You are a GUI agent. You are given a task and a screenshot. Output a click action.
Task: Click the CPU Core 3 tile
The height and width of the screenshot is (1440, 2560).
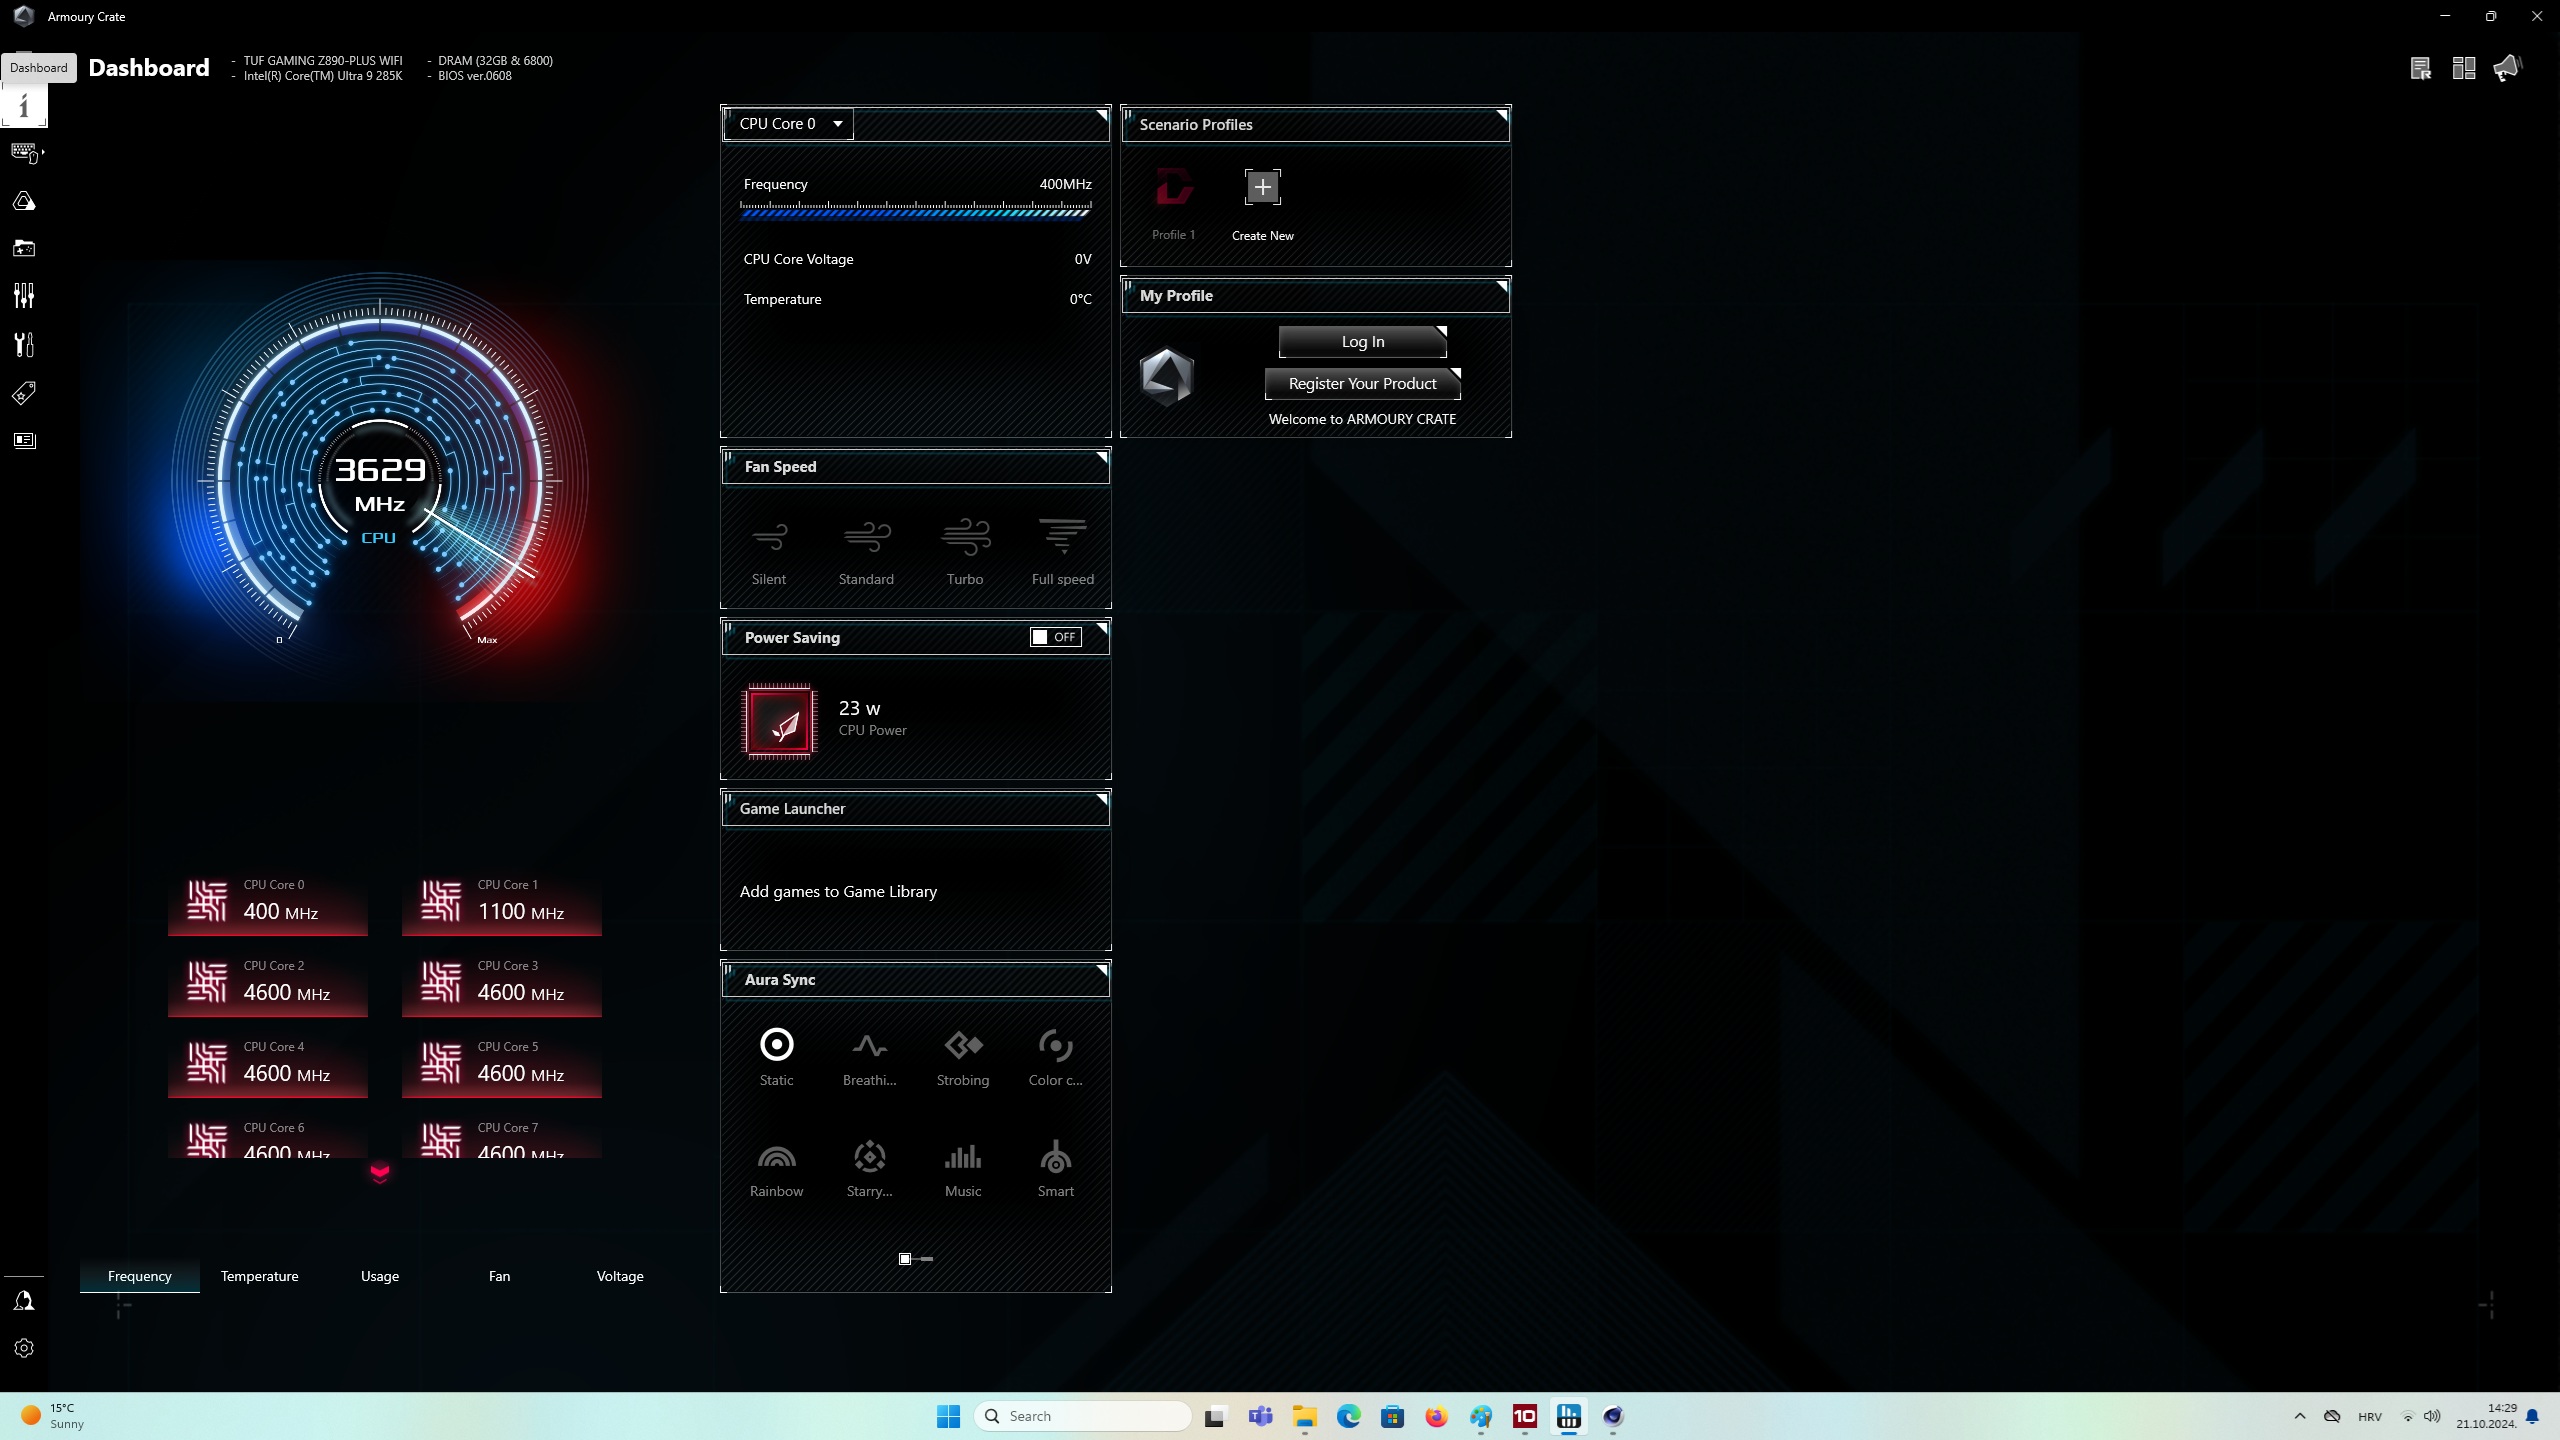tap(502, 984)
